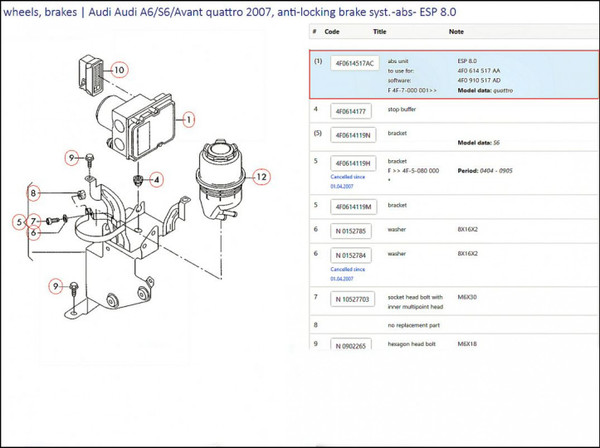Click position number '7' in socket head bolt row
Viewport: 600px width, 448px height.
tap(316, 297)
